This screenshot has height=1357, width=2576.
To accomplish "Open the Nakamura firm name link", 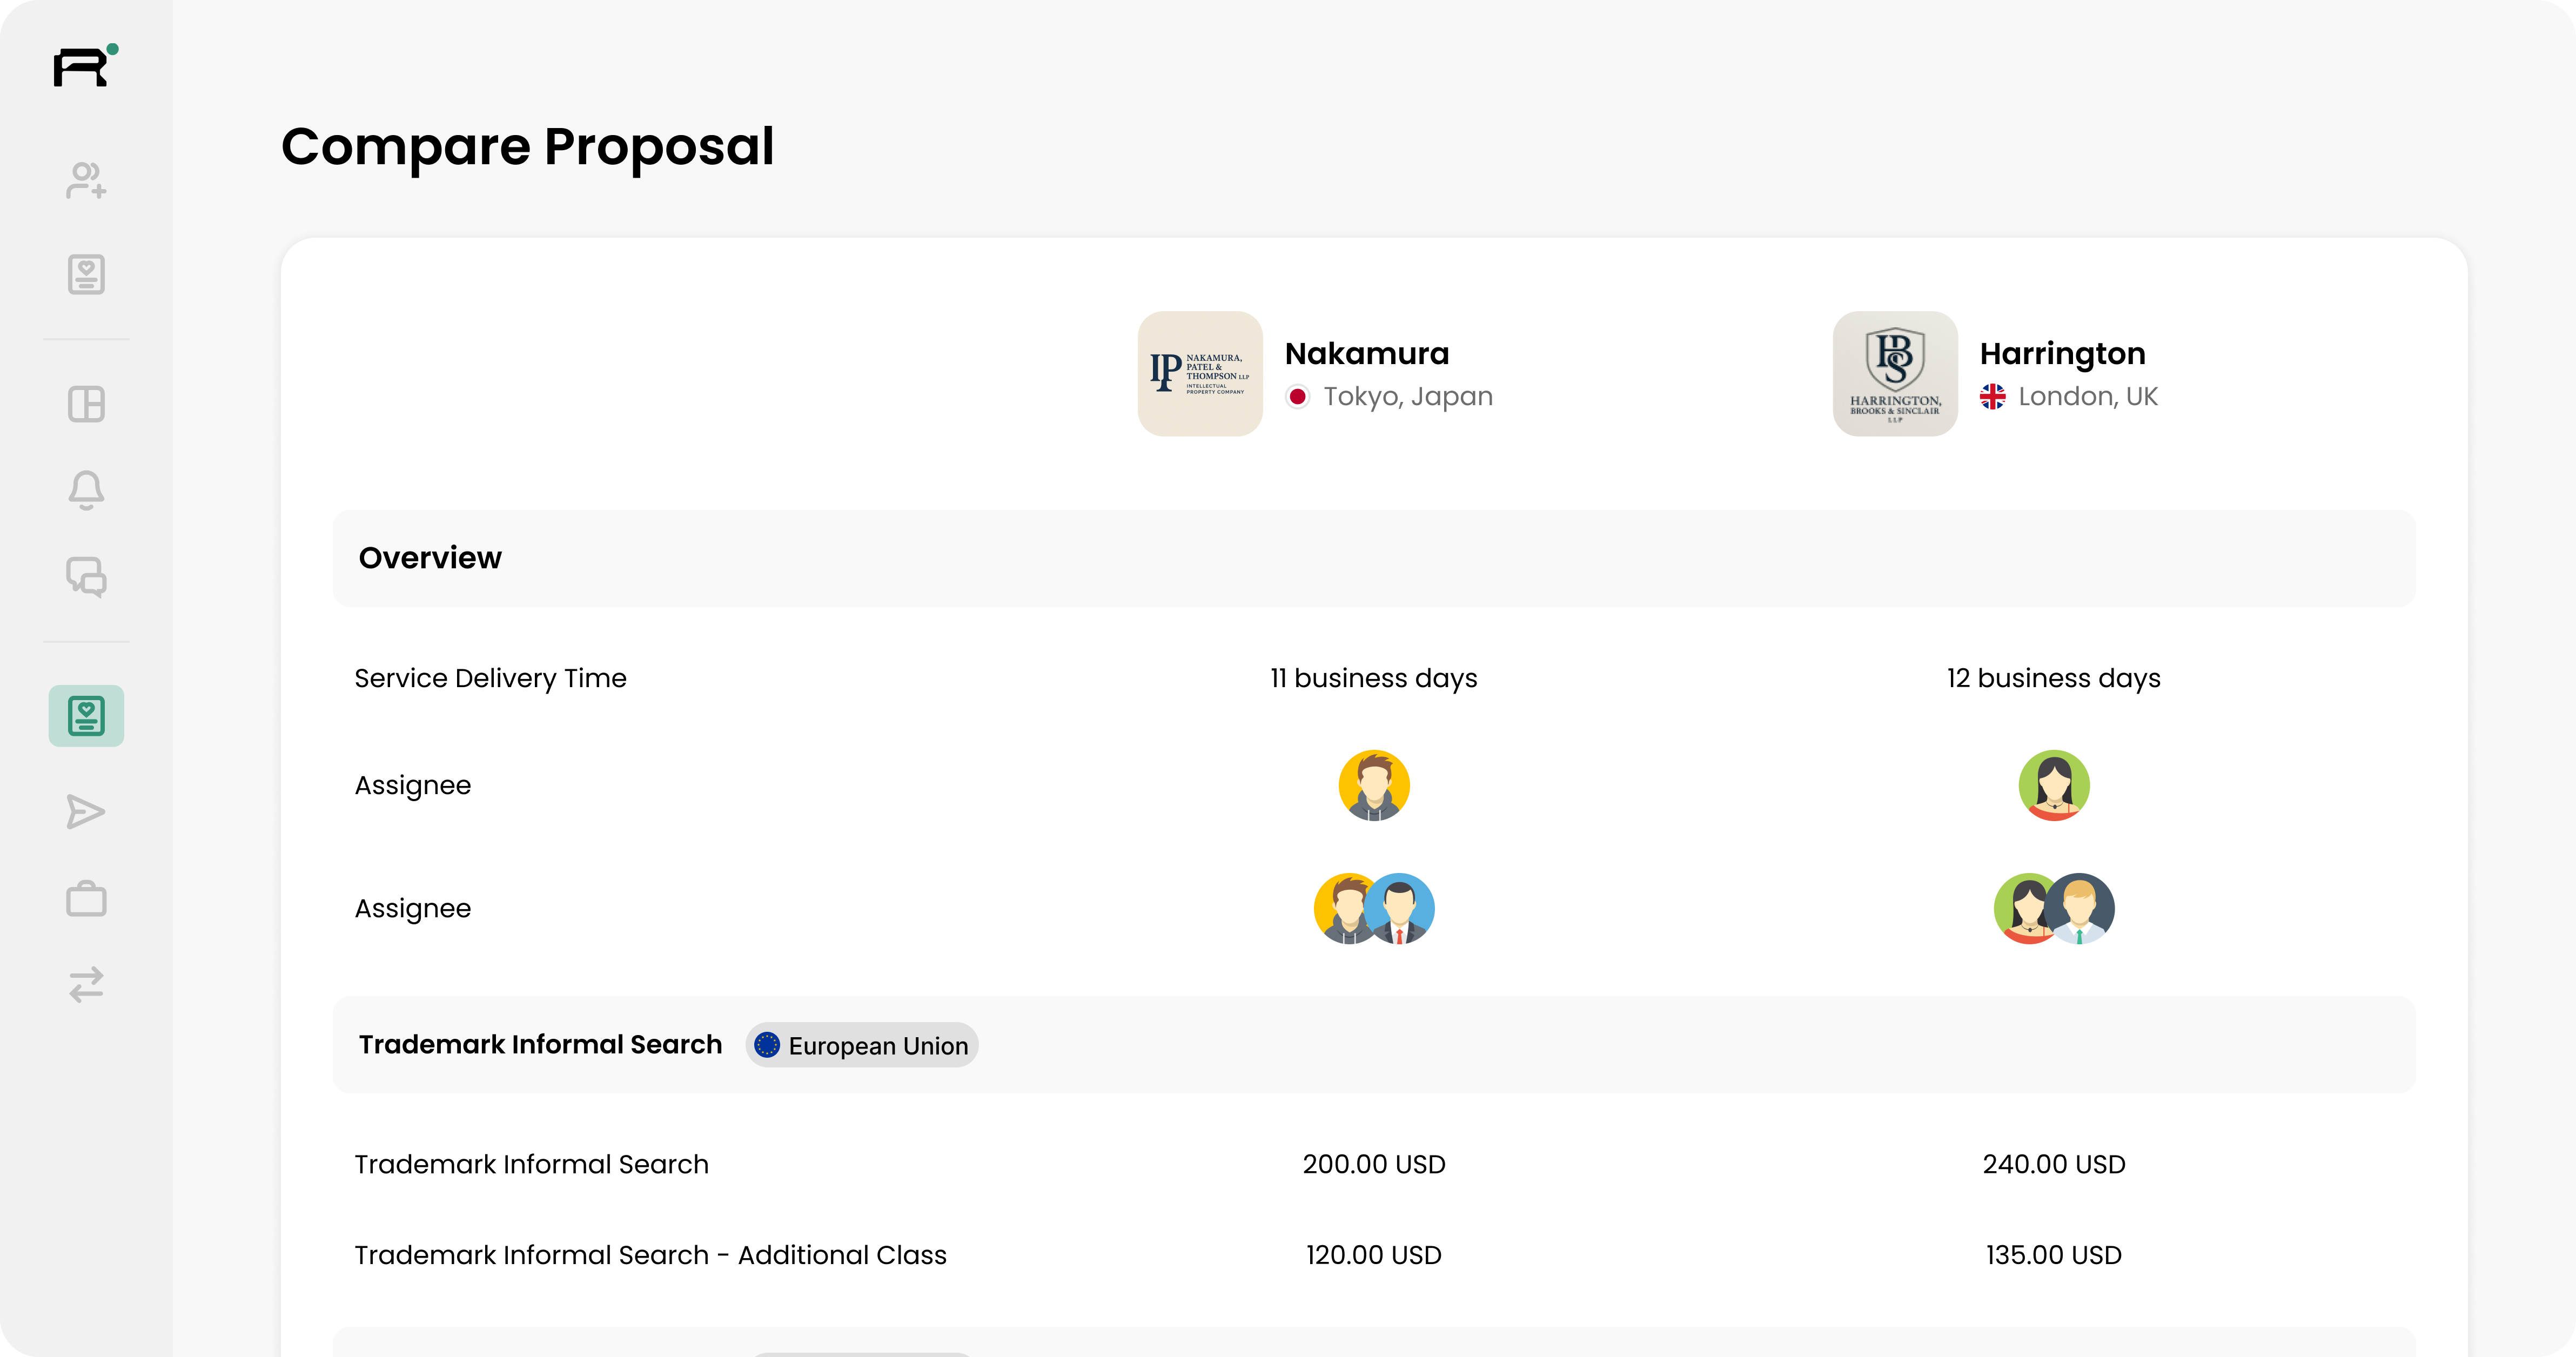I will coord(1366,353).
